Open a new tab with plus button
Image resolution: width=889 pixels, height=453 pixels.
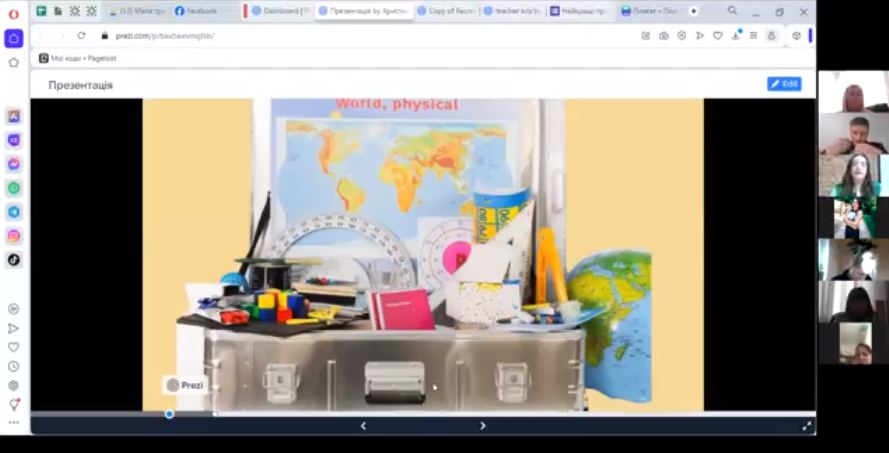coord(693,11)
